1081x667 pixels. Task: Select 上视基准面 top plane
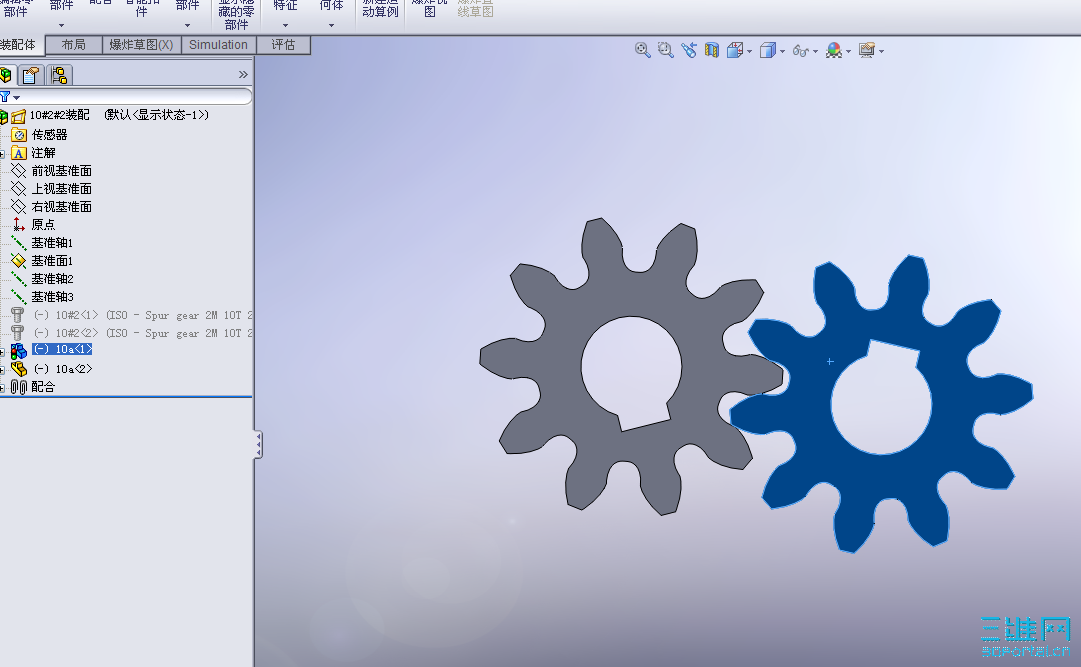tap(61, 188)
